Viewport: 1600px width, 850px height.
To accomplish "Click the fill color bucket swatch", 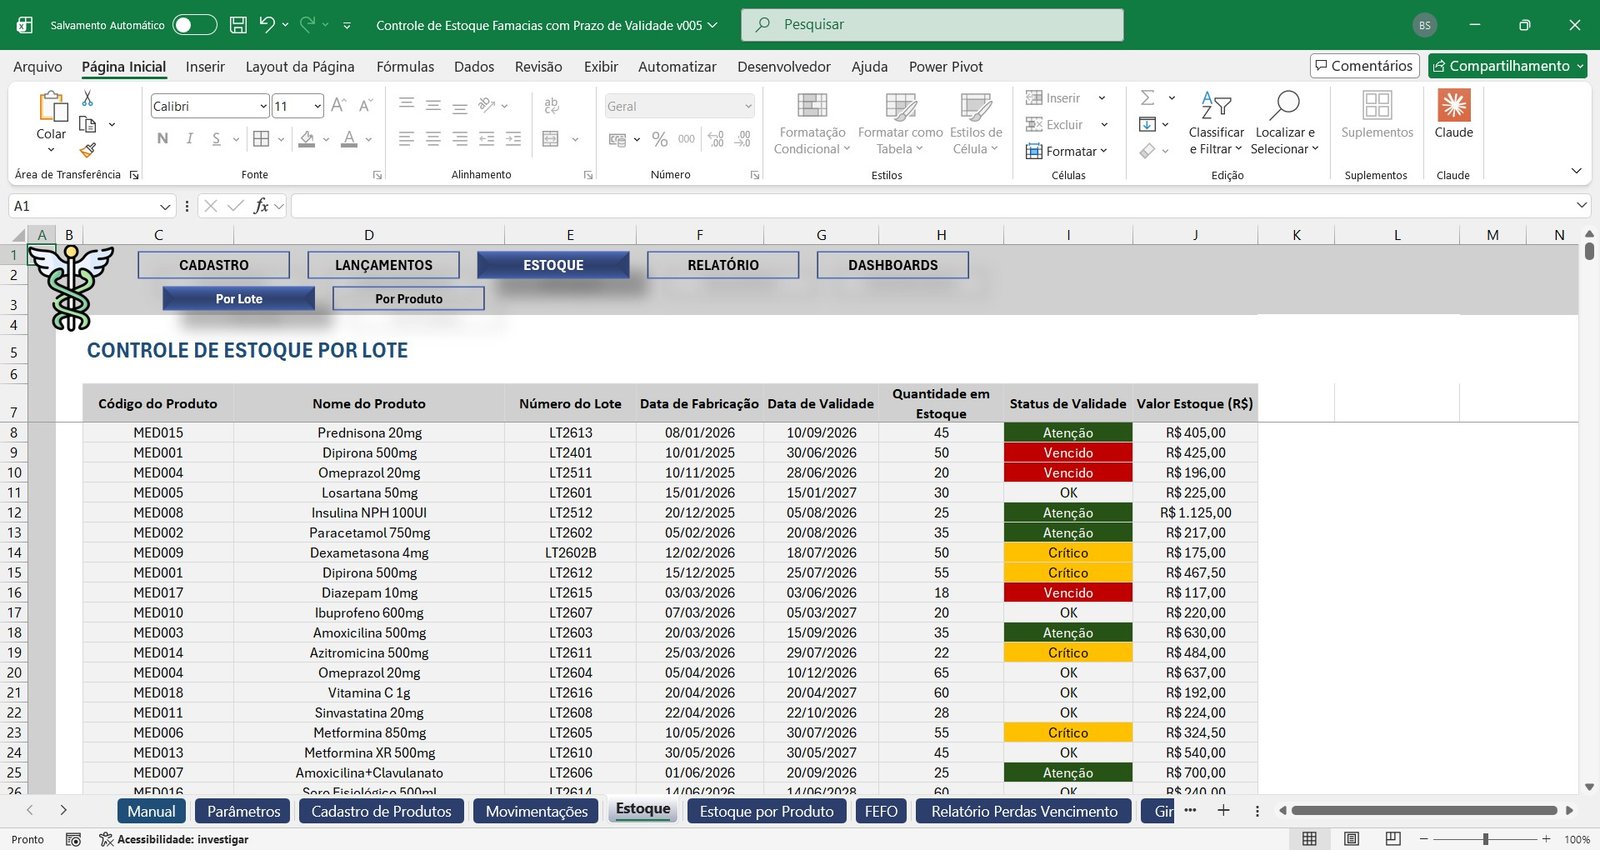I will [x=307, y=139].
